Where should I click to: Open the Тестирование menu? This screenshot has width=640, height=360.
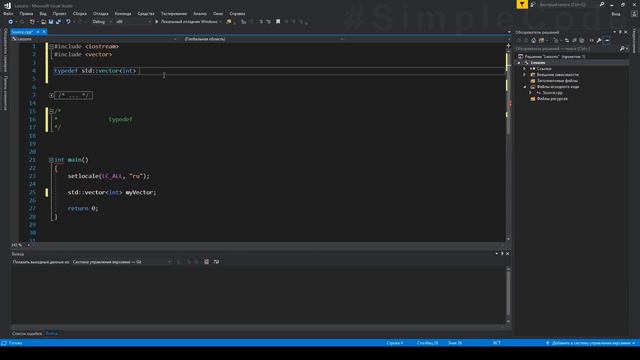tap(174, 13)
